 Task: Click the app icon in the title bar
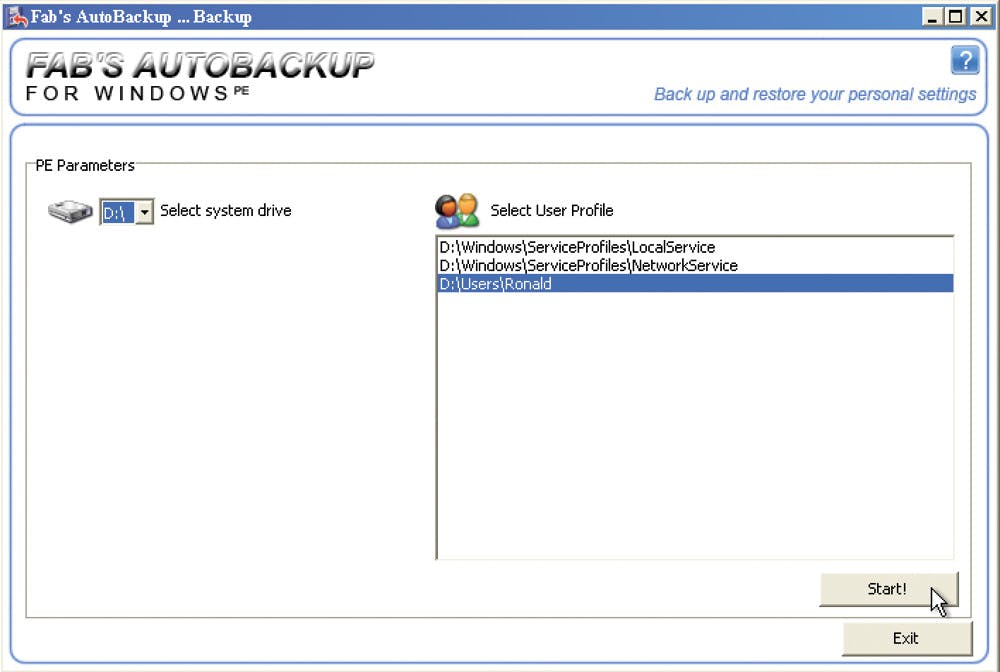(x=16, y=17)
